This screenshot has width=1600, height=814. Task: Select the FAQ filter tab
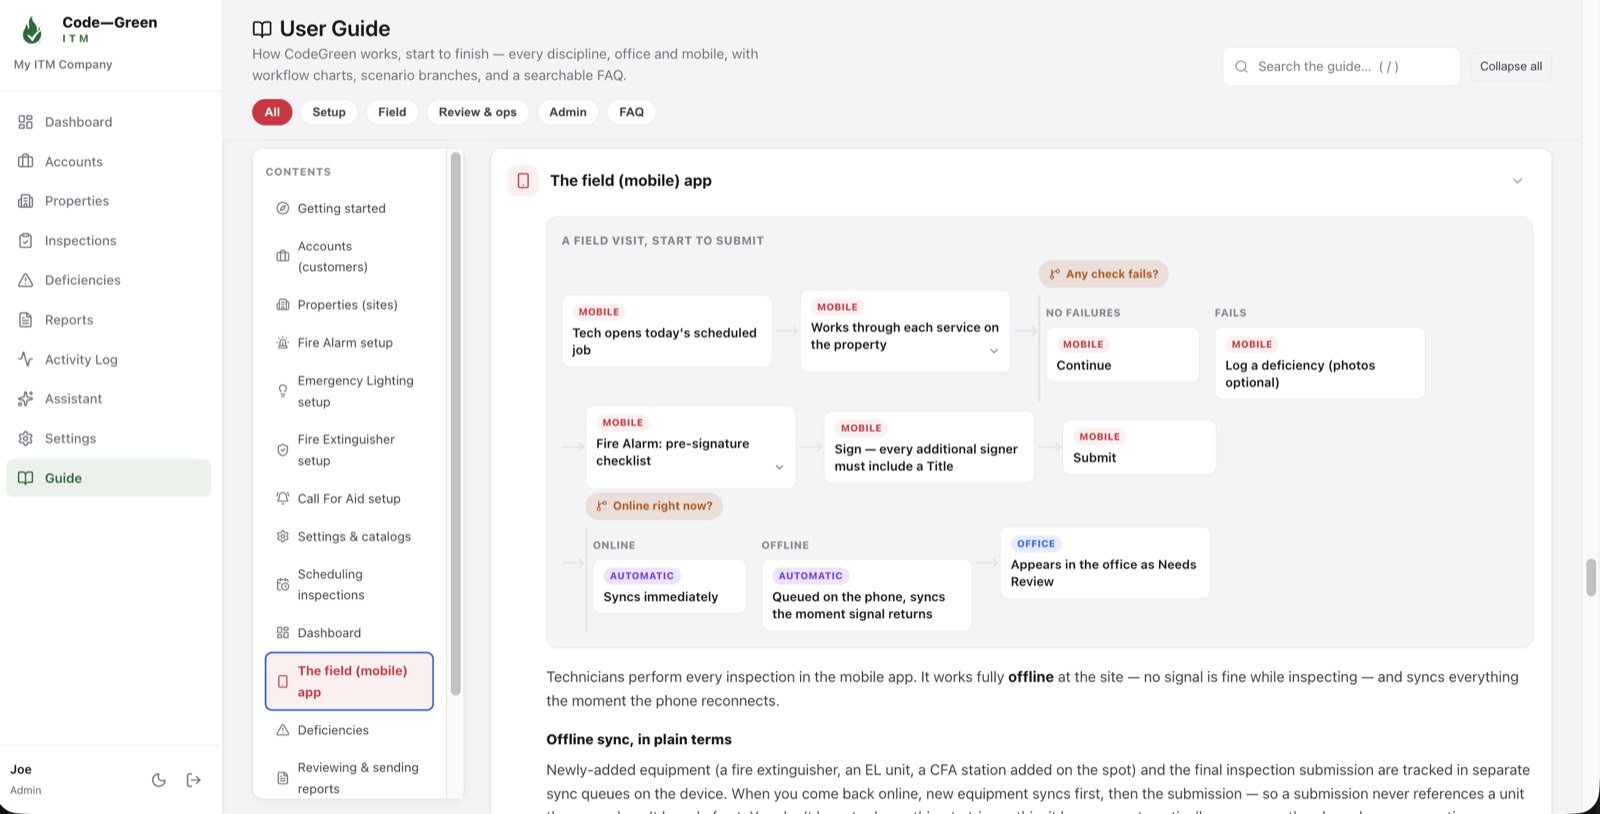coord(632,112)
